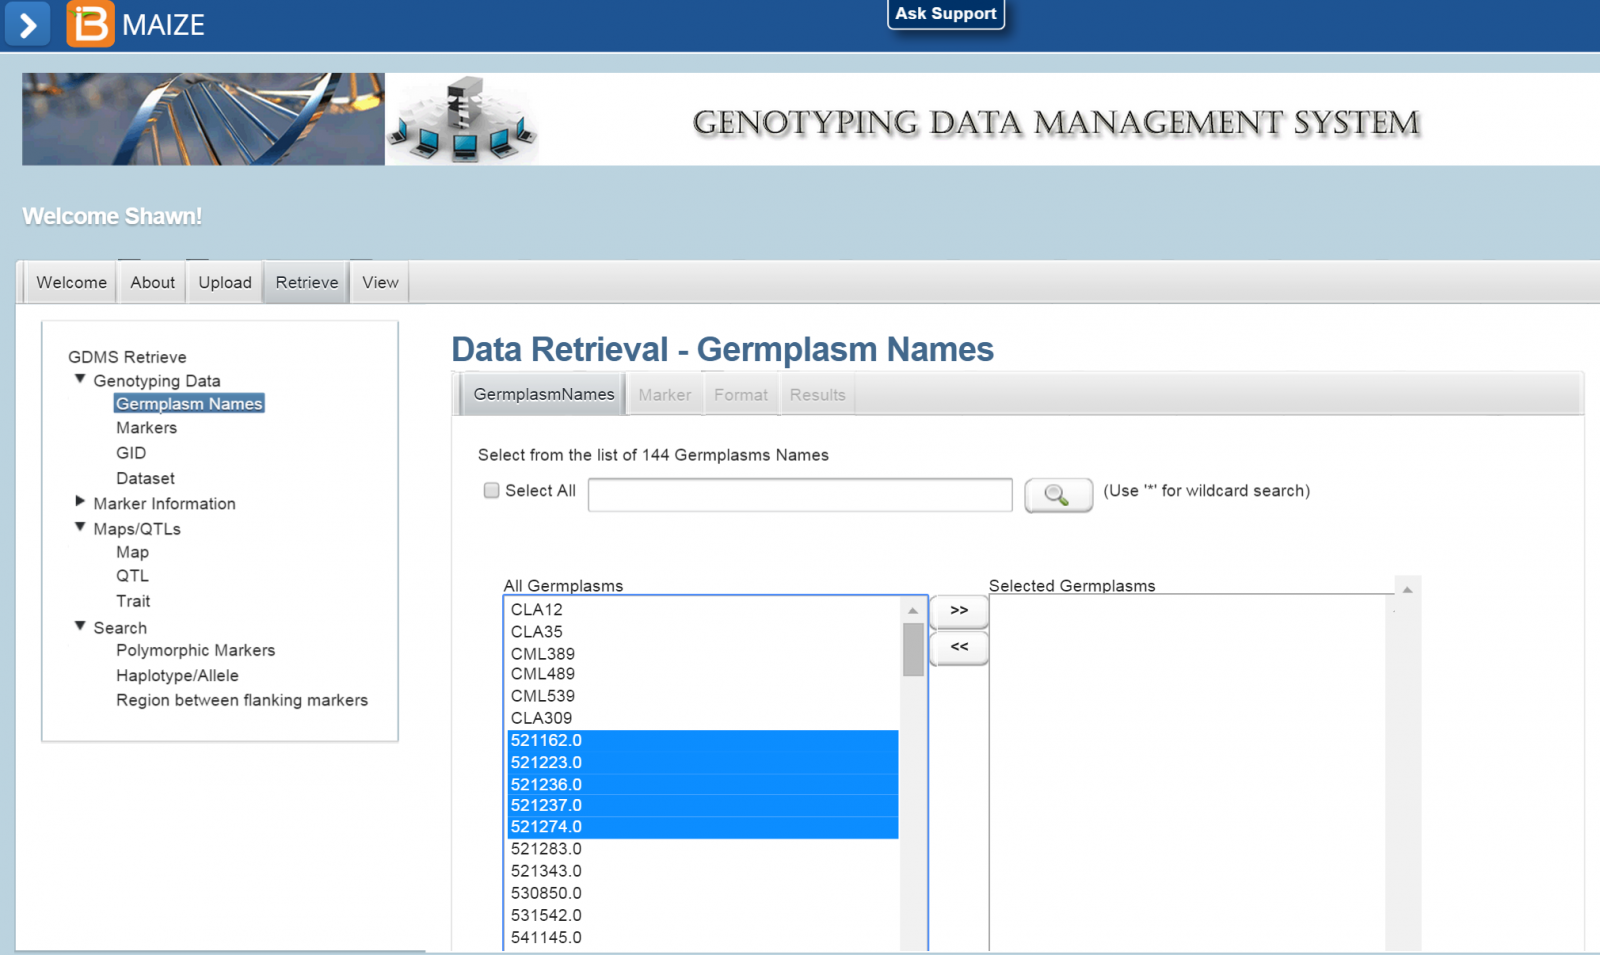Click the scroll-up arrow of All Germplasms list
1600x955 pixels.
coord(912,610)
